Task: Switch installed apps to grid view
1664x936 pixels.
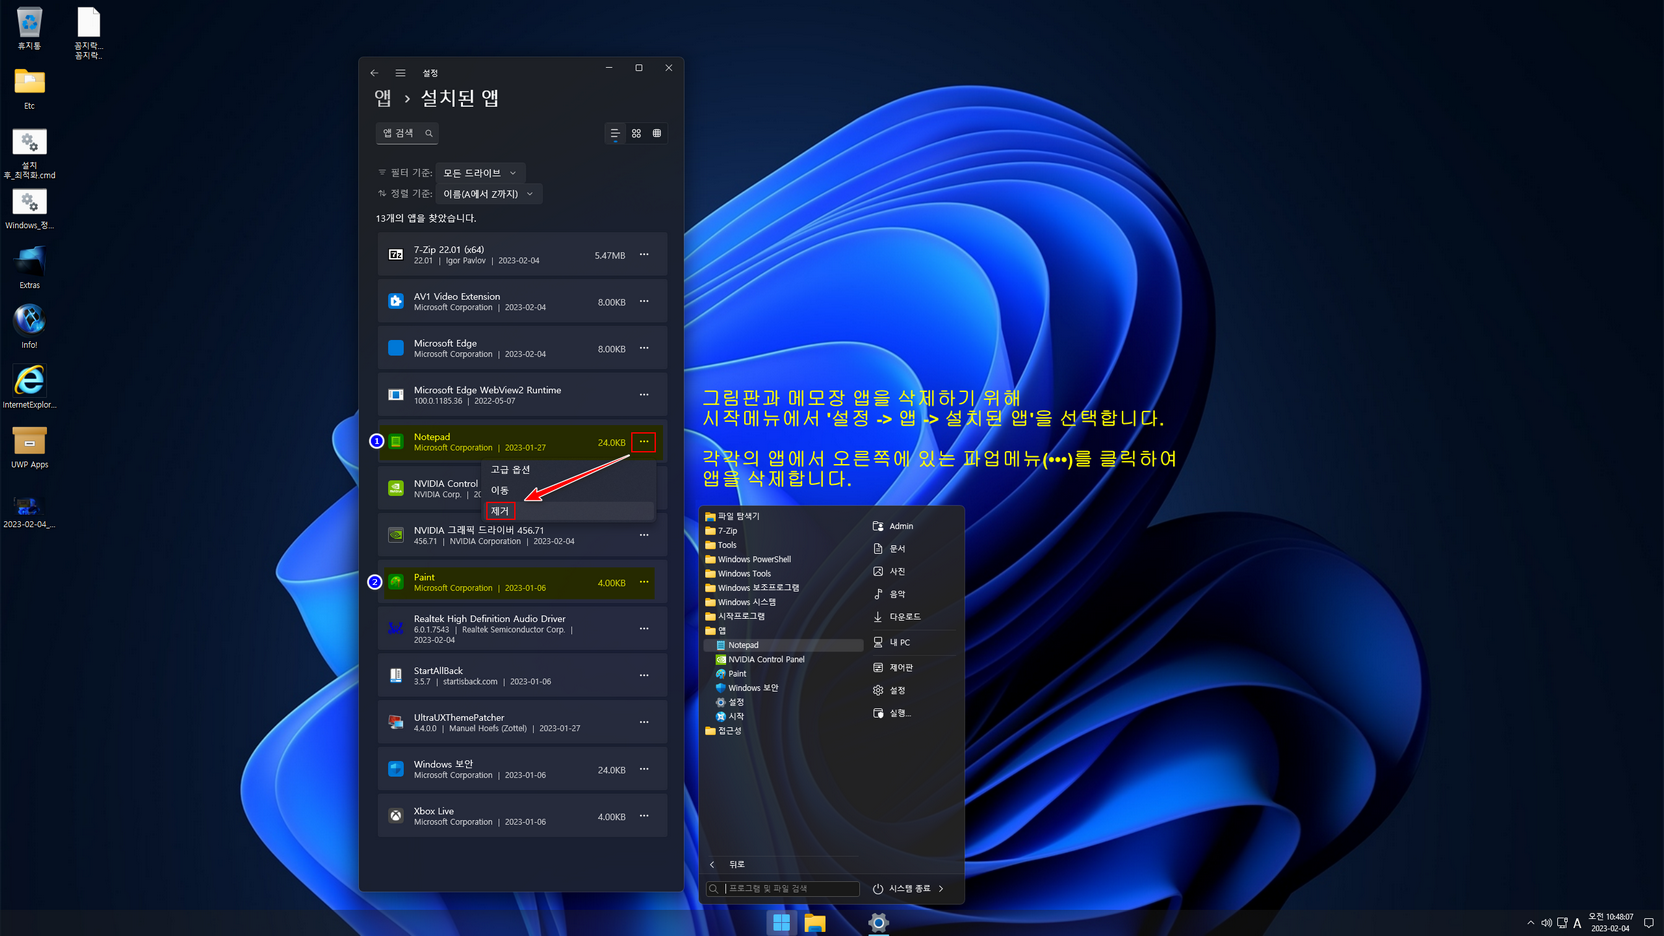Action: [636, 133]
